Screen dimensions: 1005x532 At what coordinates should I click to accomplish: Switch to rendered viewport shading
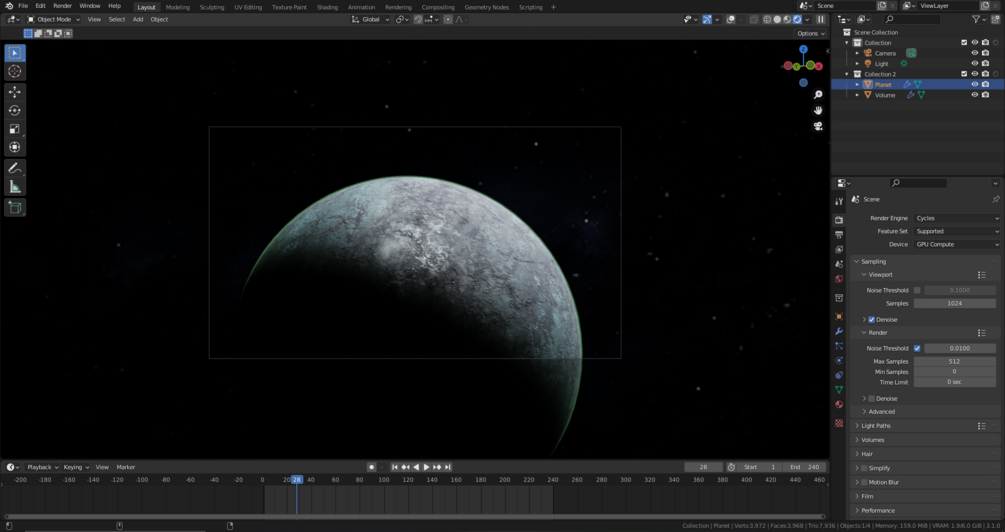coord(797,19)
